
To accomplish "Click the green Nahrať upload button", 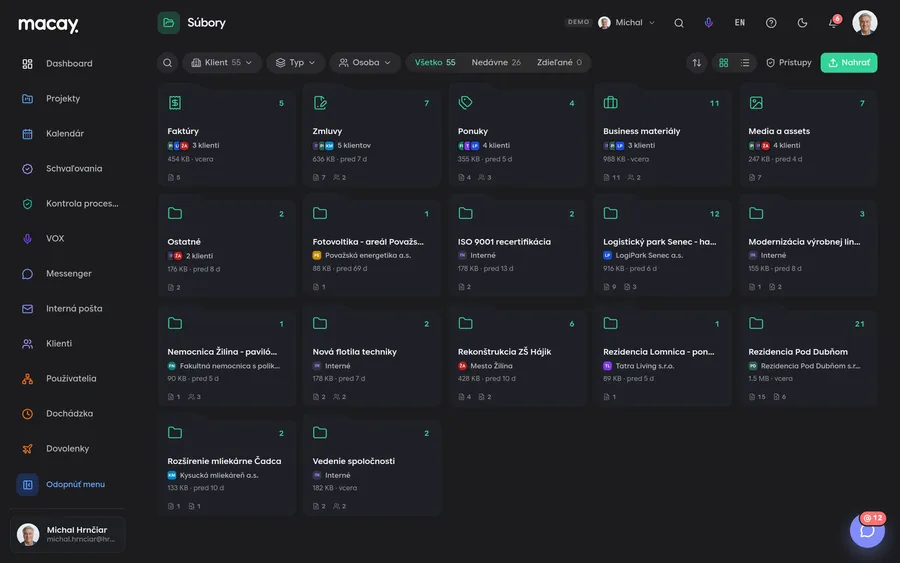I will tap(848, 63).
